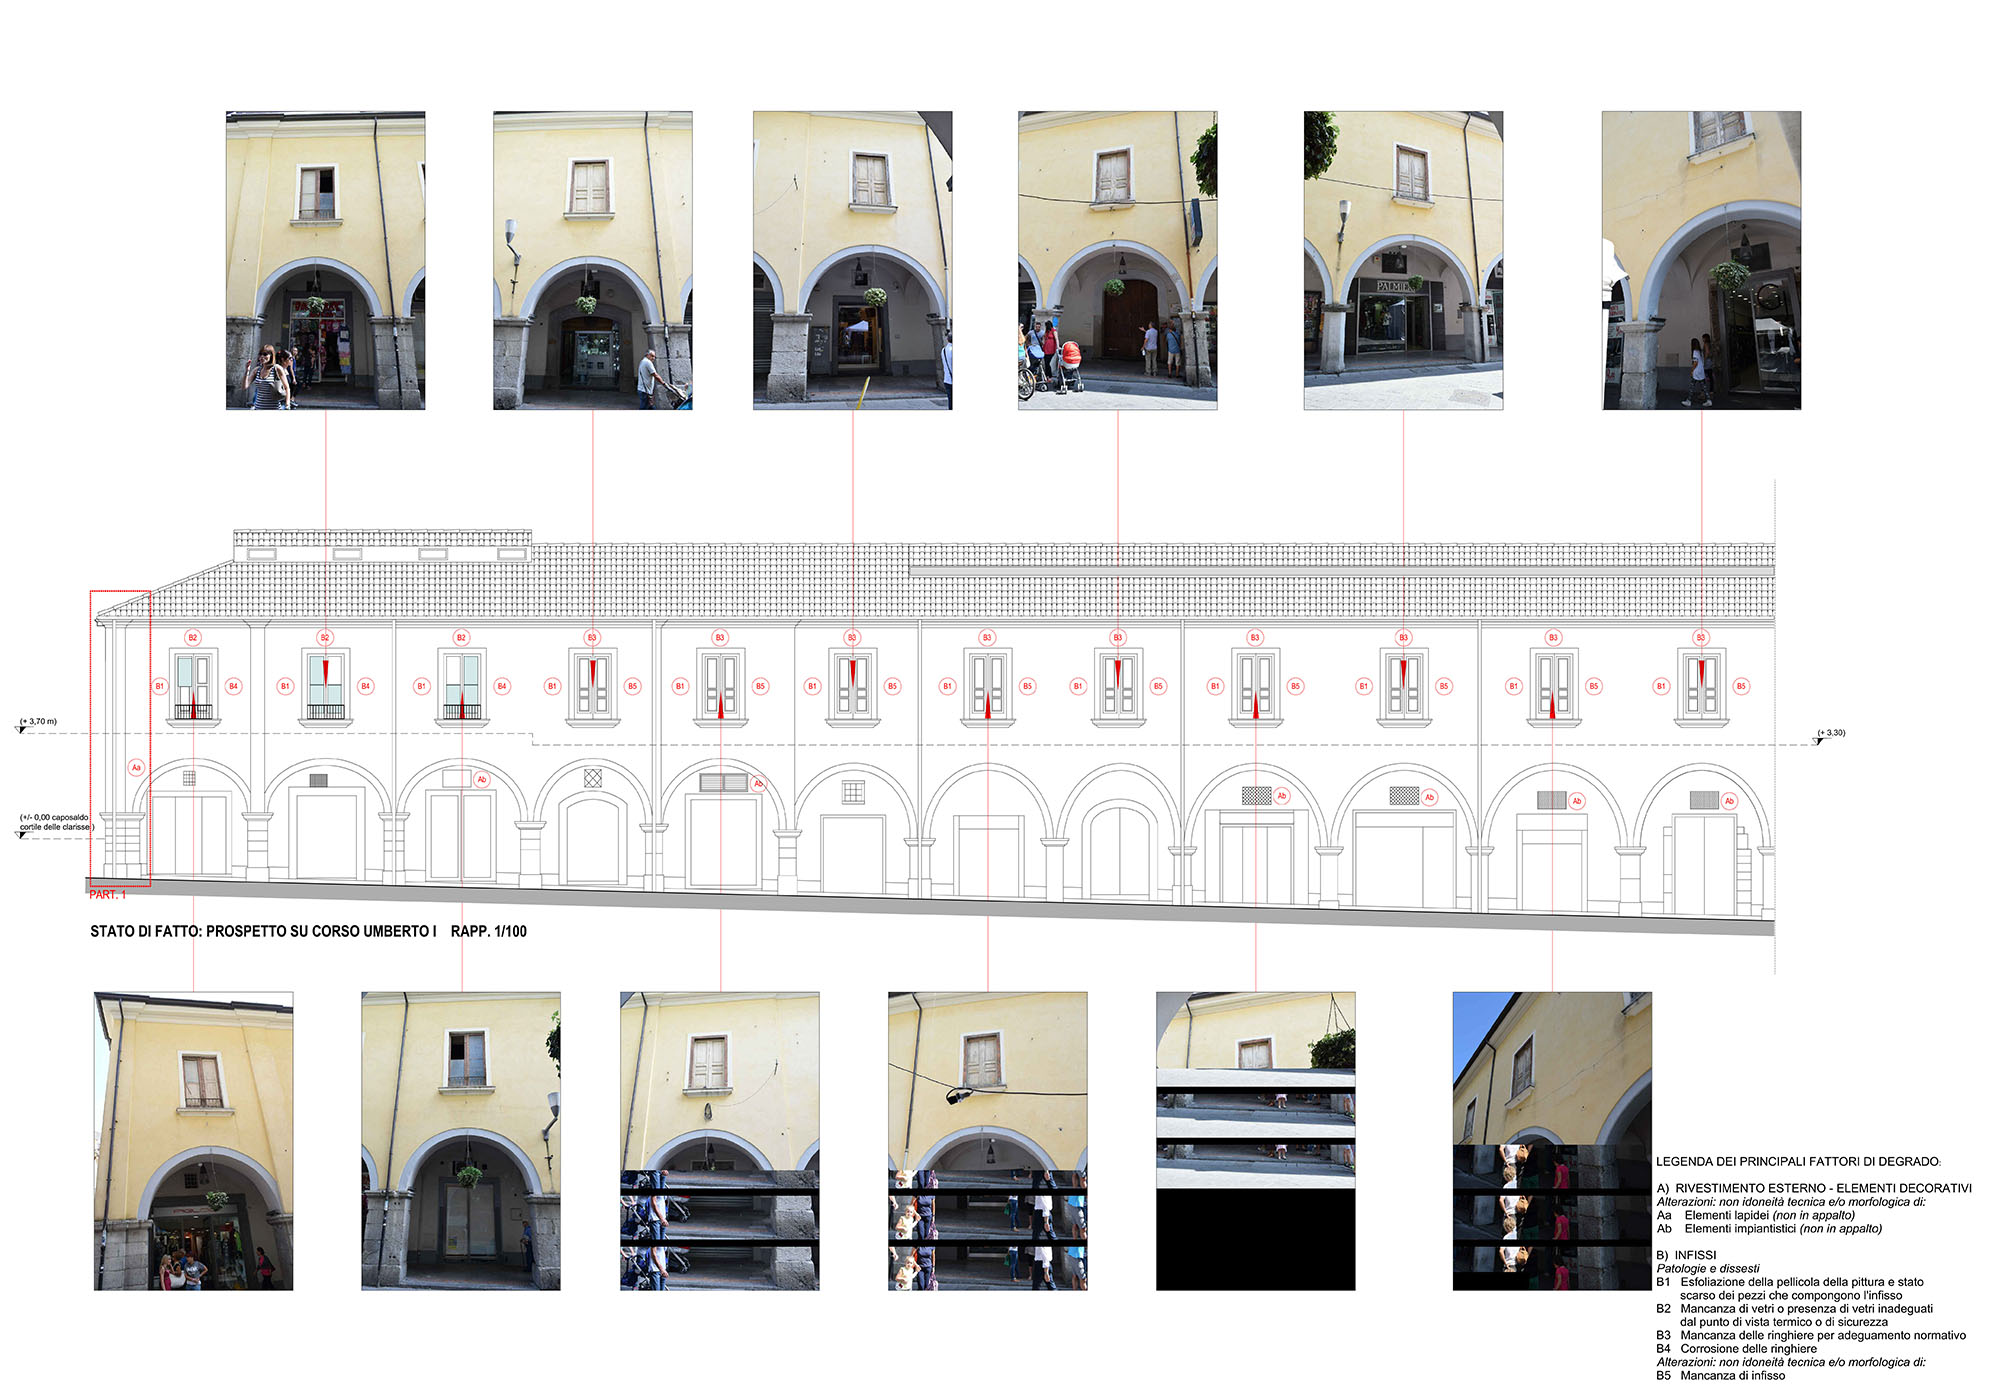Click legend entry B4 Corrosione delle ringhiere

click(1737, 1349)
